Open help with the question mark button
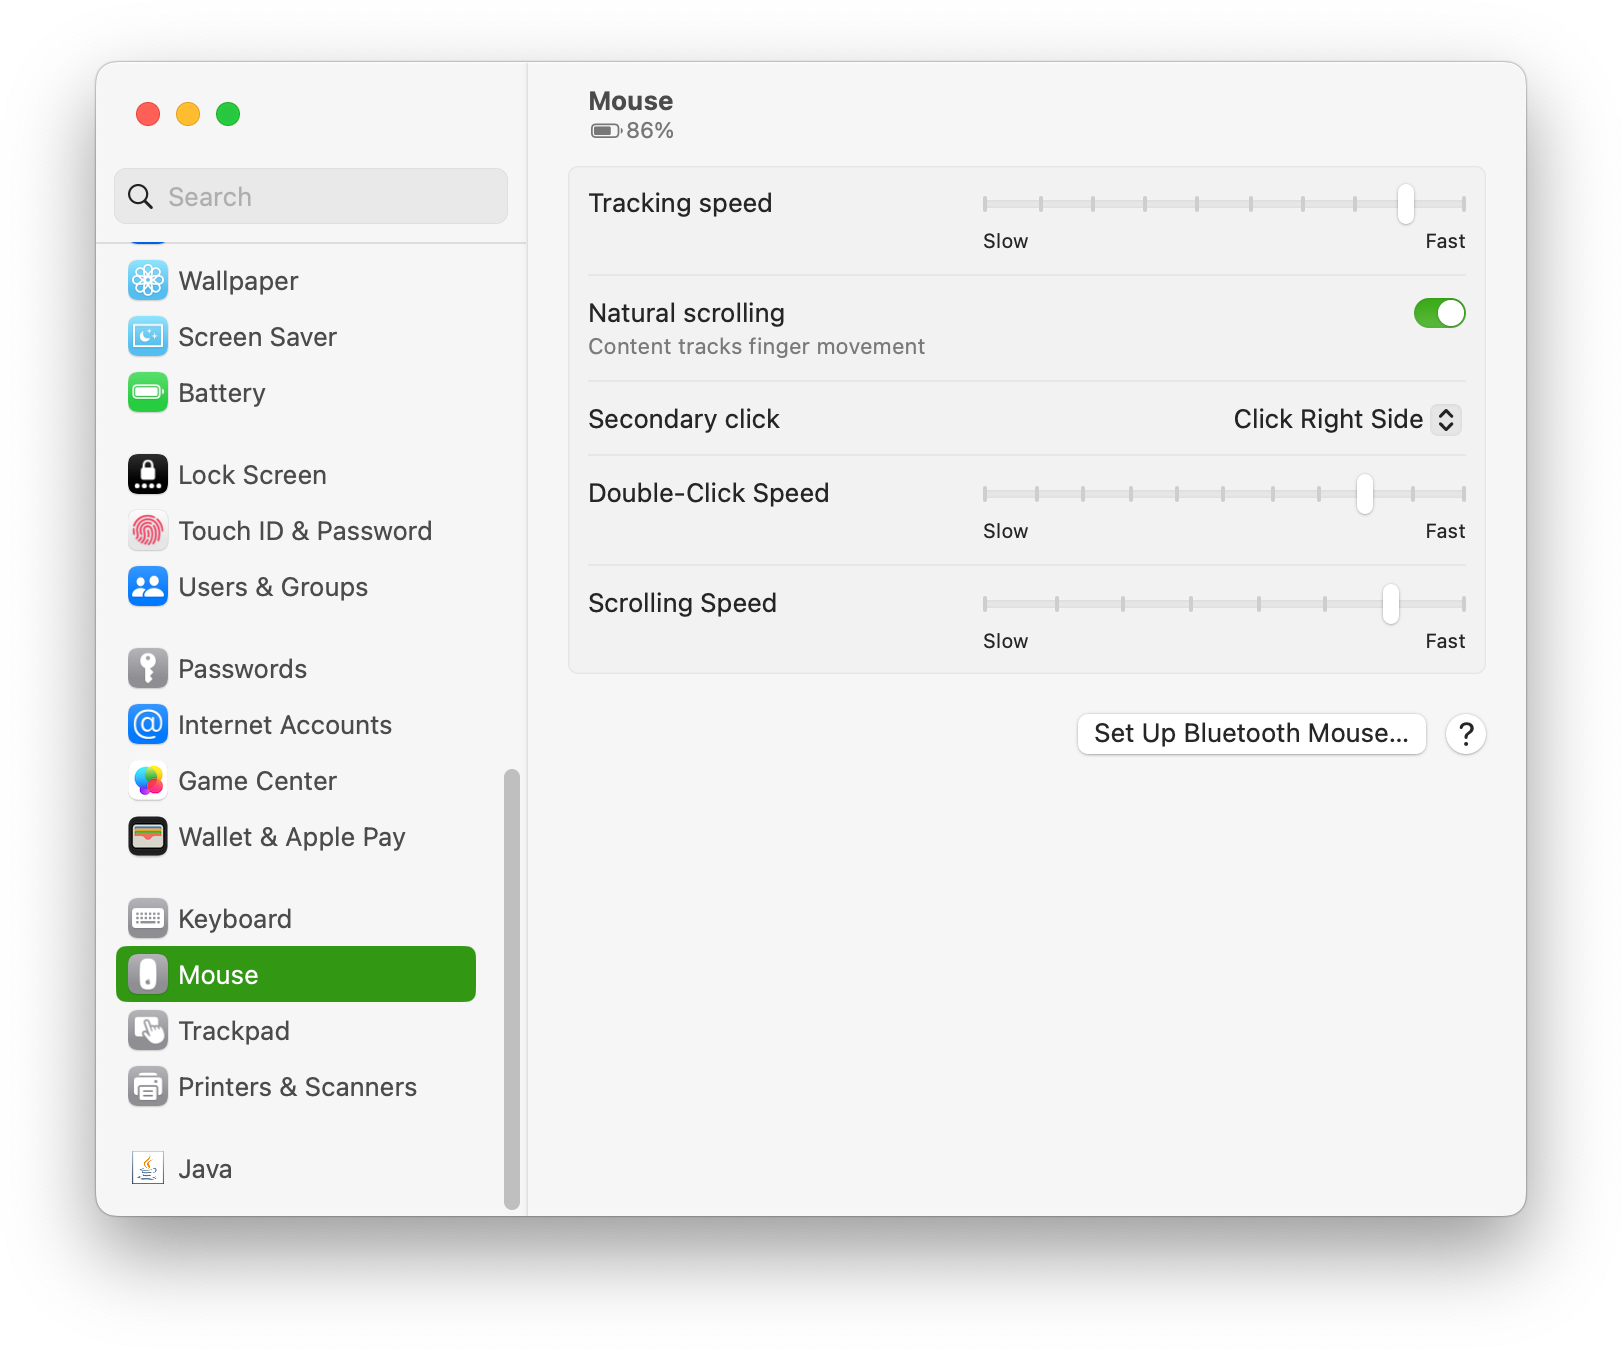The image size is (1622, 1350). tap(1466, 734)
